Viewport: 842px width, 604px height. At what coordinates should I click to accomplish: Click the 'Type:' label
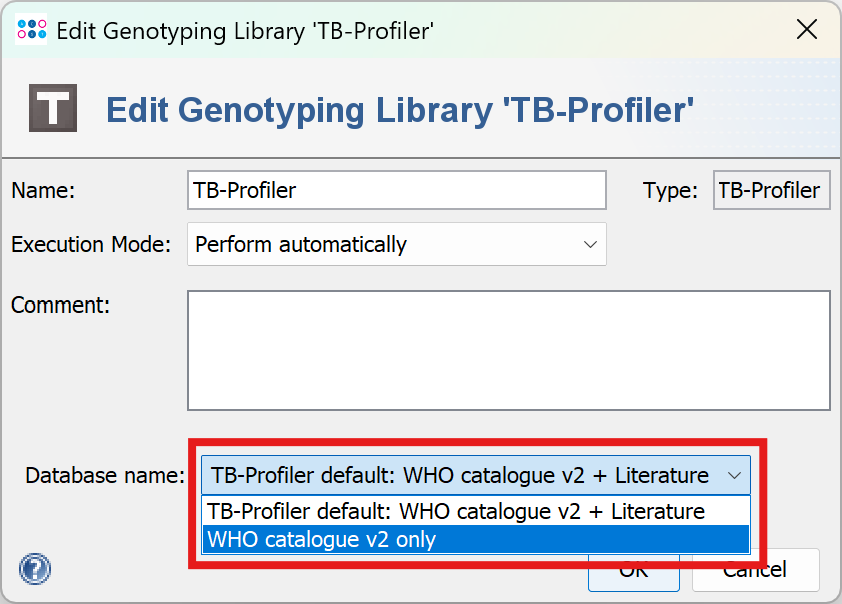pos(670,190)
